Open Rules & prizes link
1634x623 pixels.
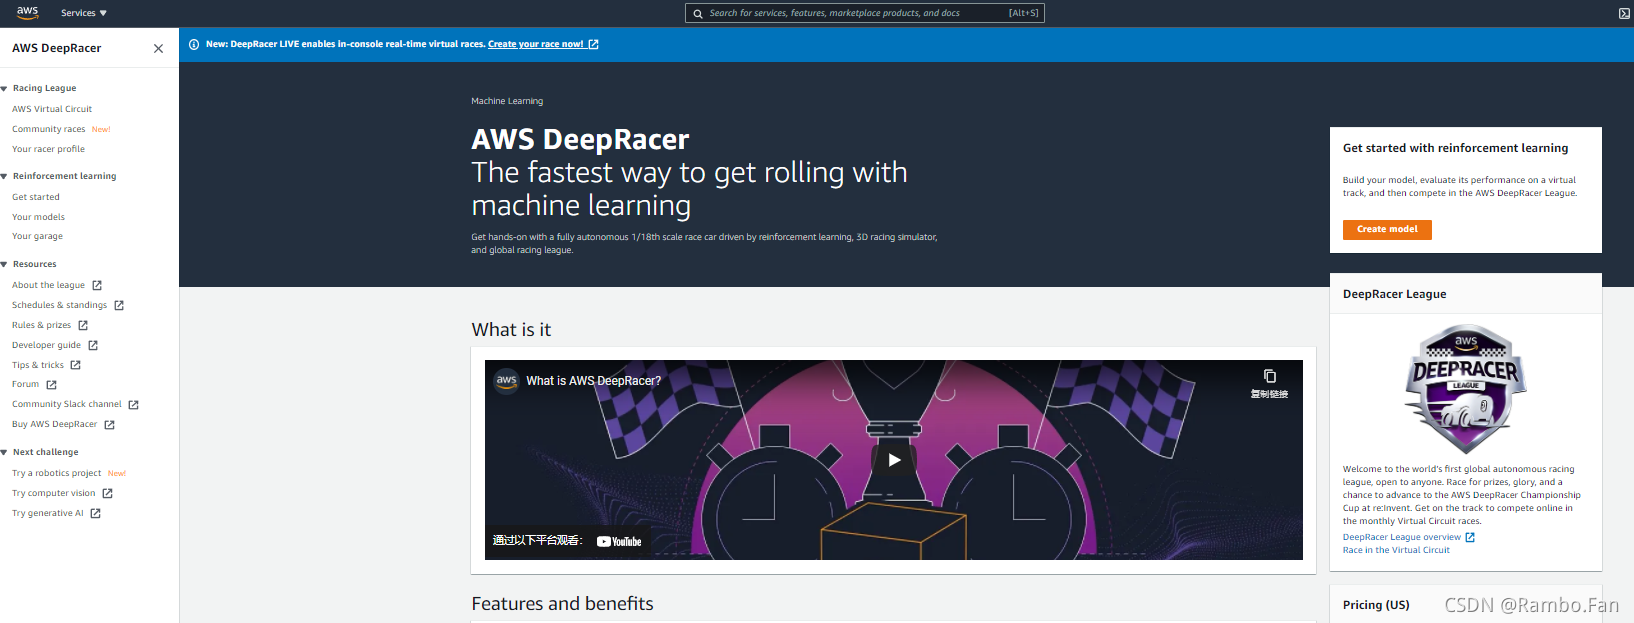[x=41, y=325]
